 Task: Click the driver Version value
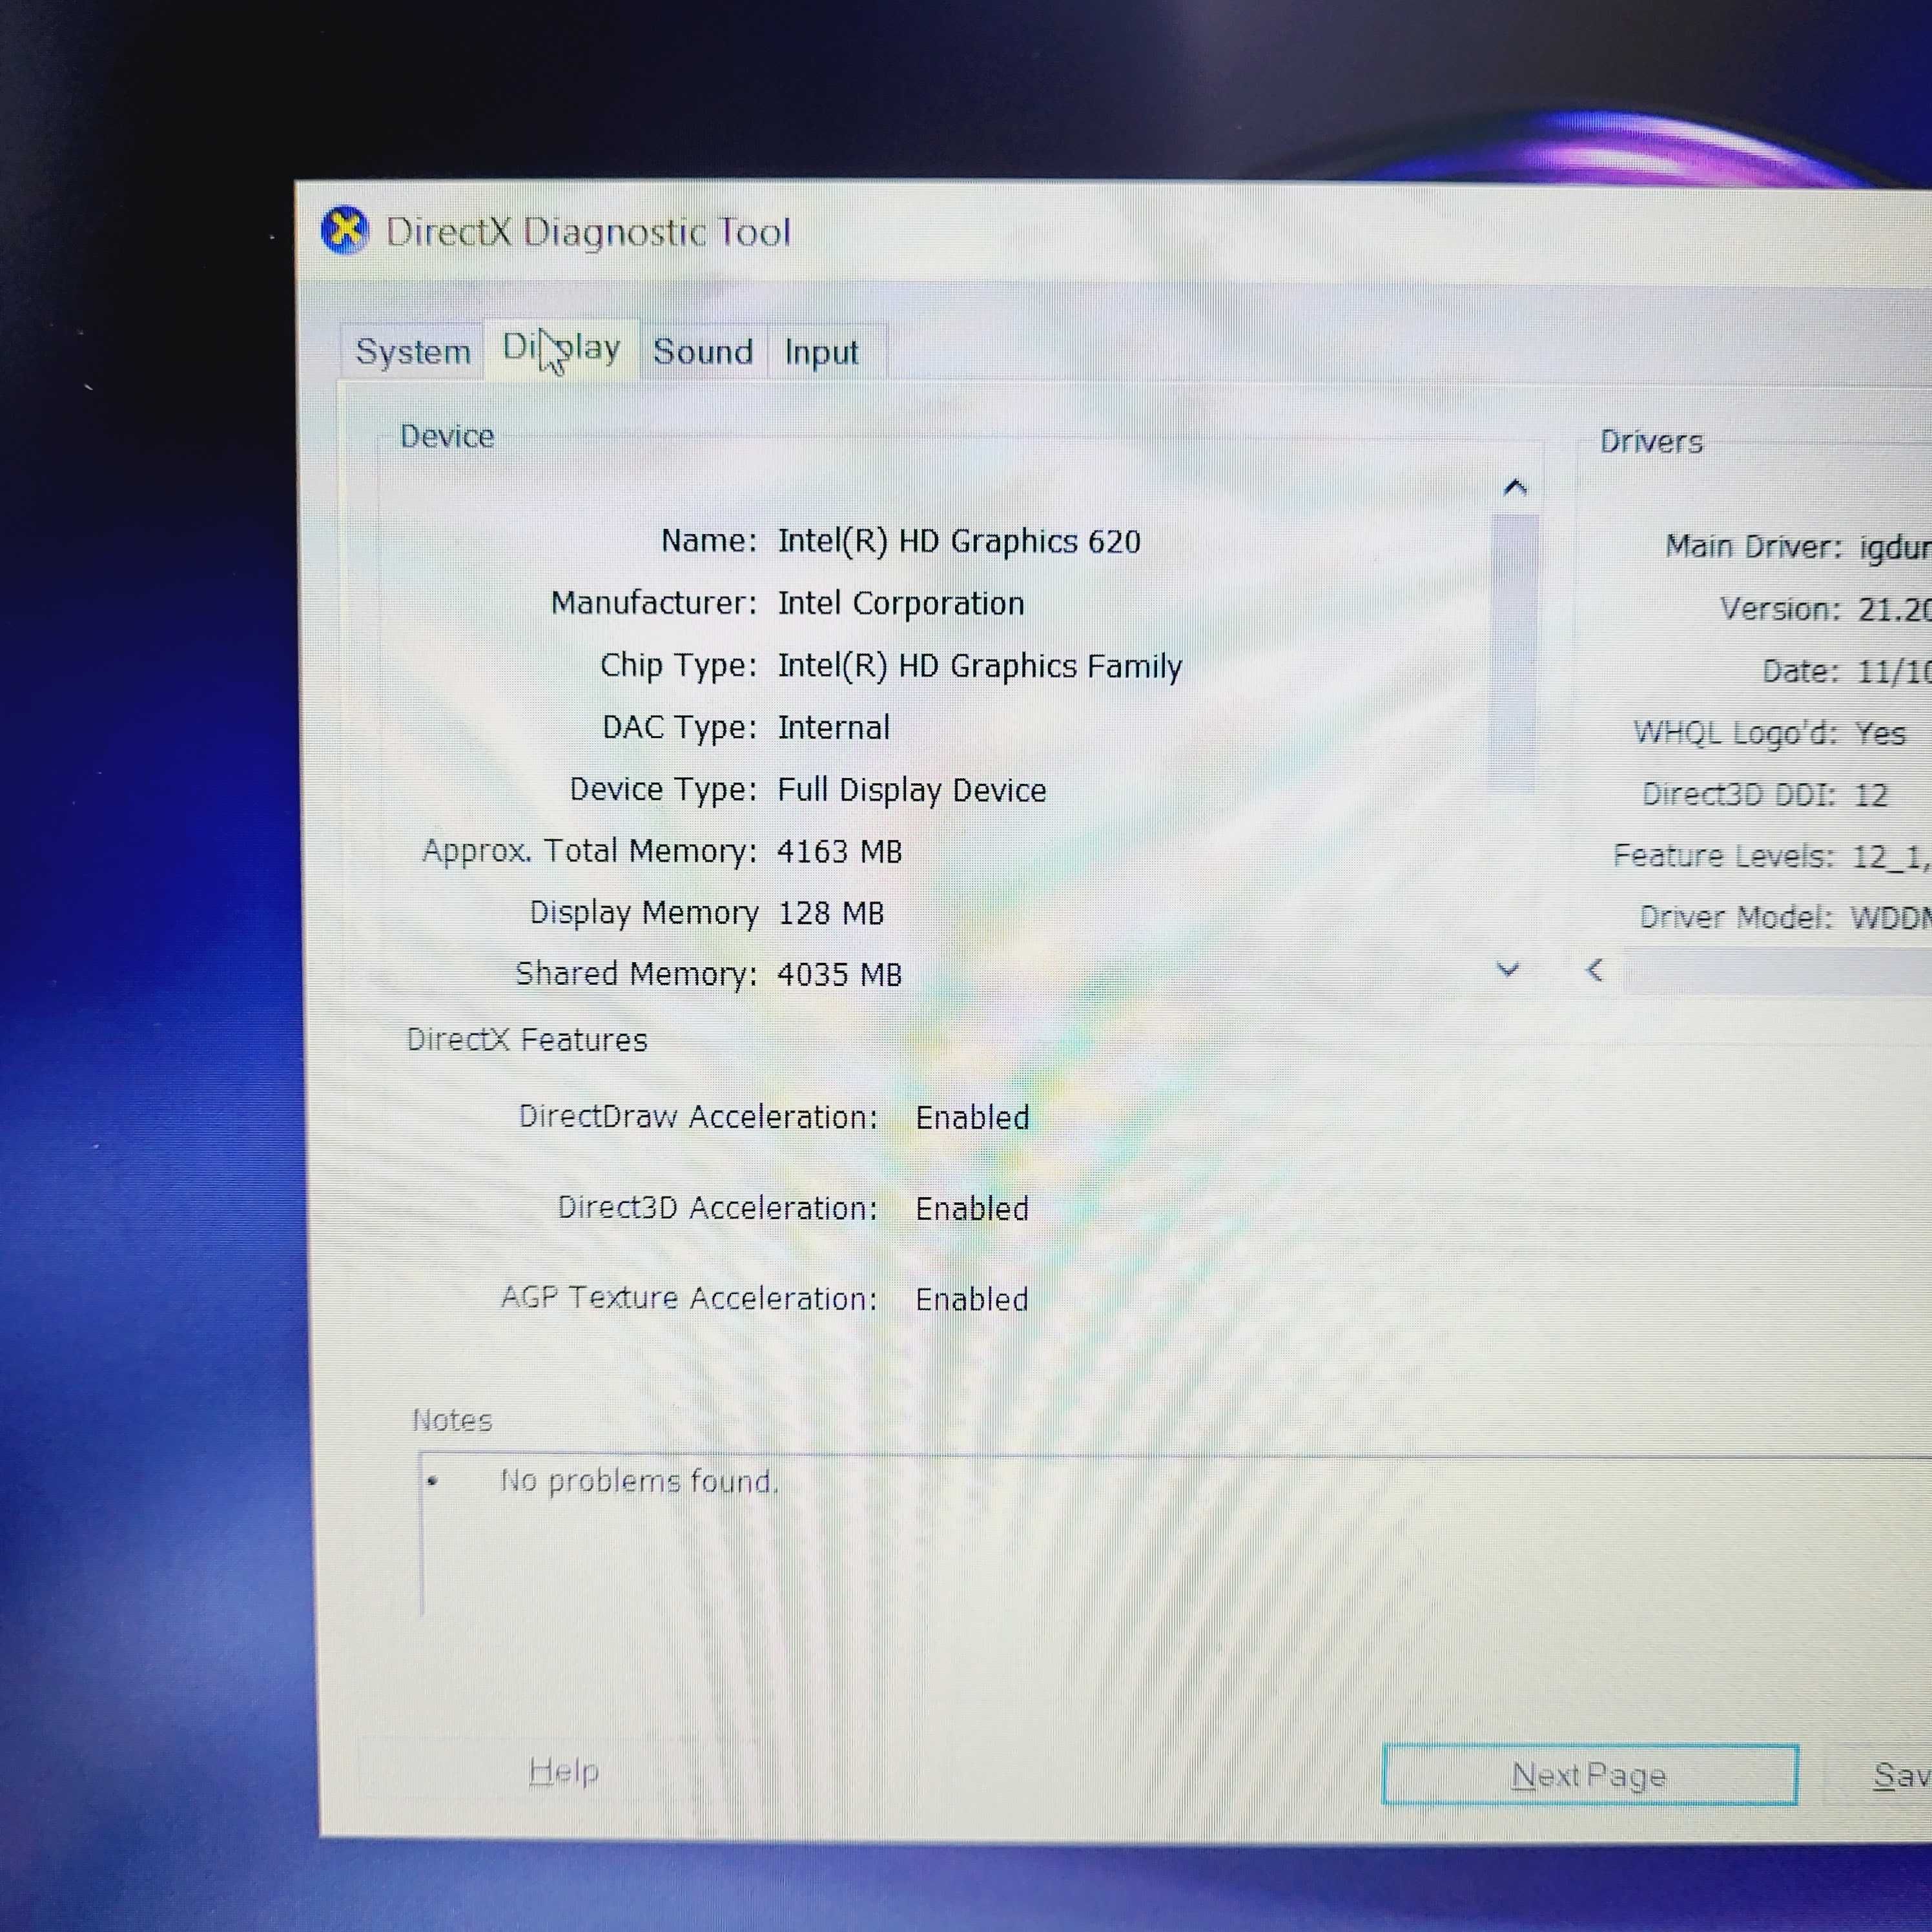(1894, 609)
